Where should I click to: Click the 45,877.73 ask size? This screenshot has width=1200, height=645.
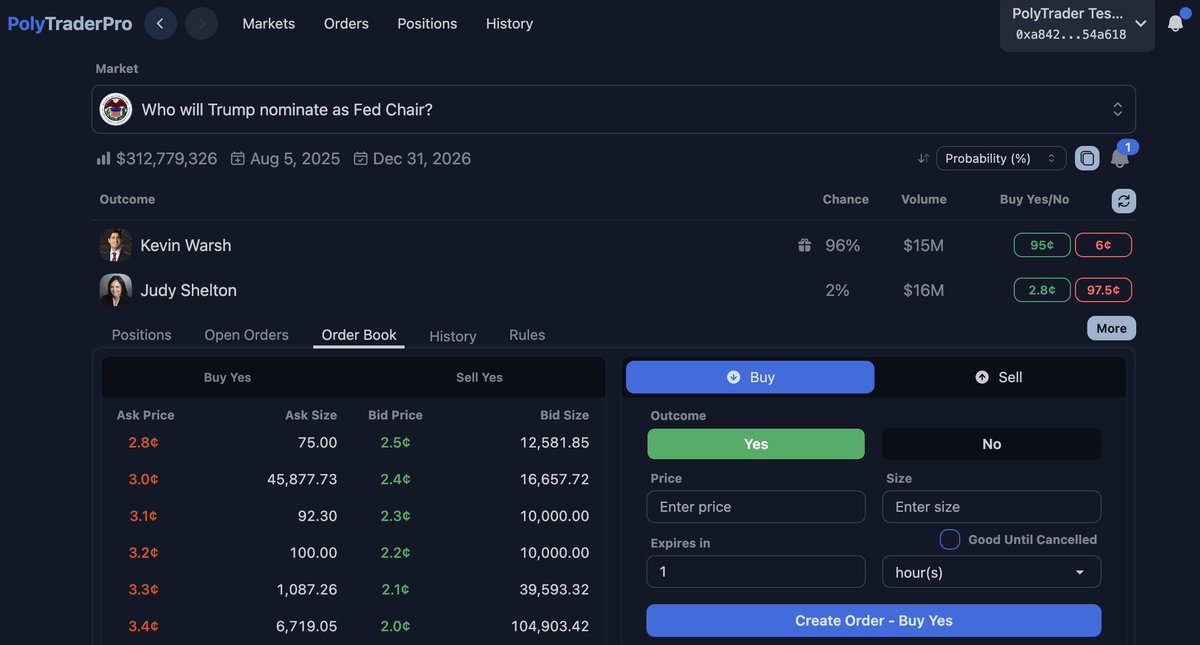[x=302, y=479]
